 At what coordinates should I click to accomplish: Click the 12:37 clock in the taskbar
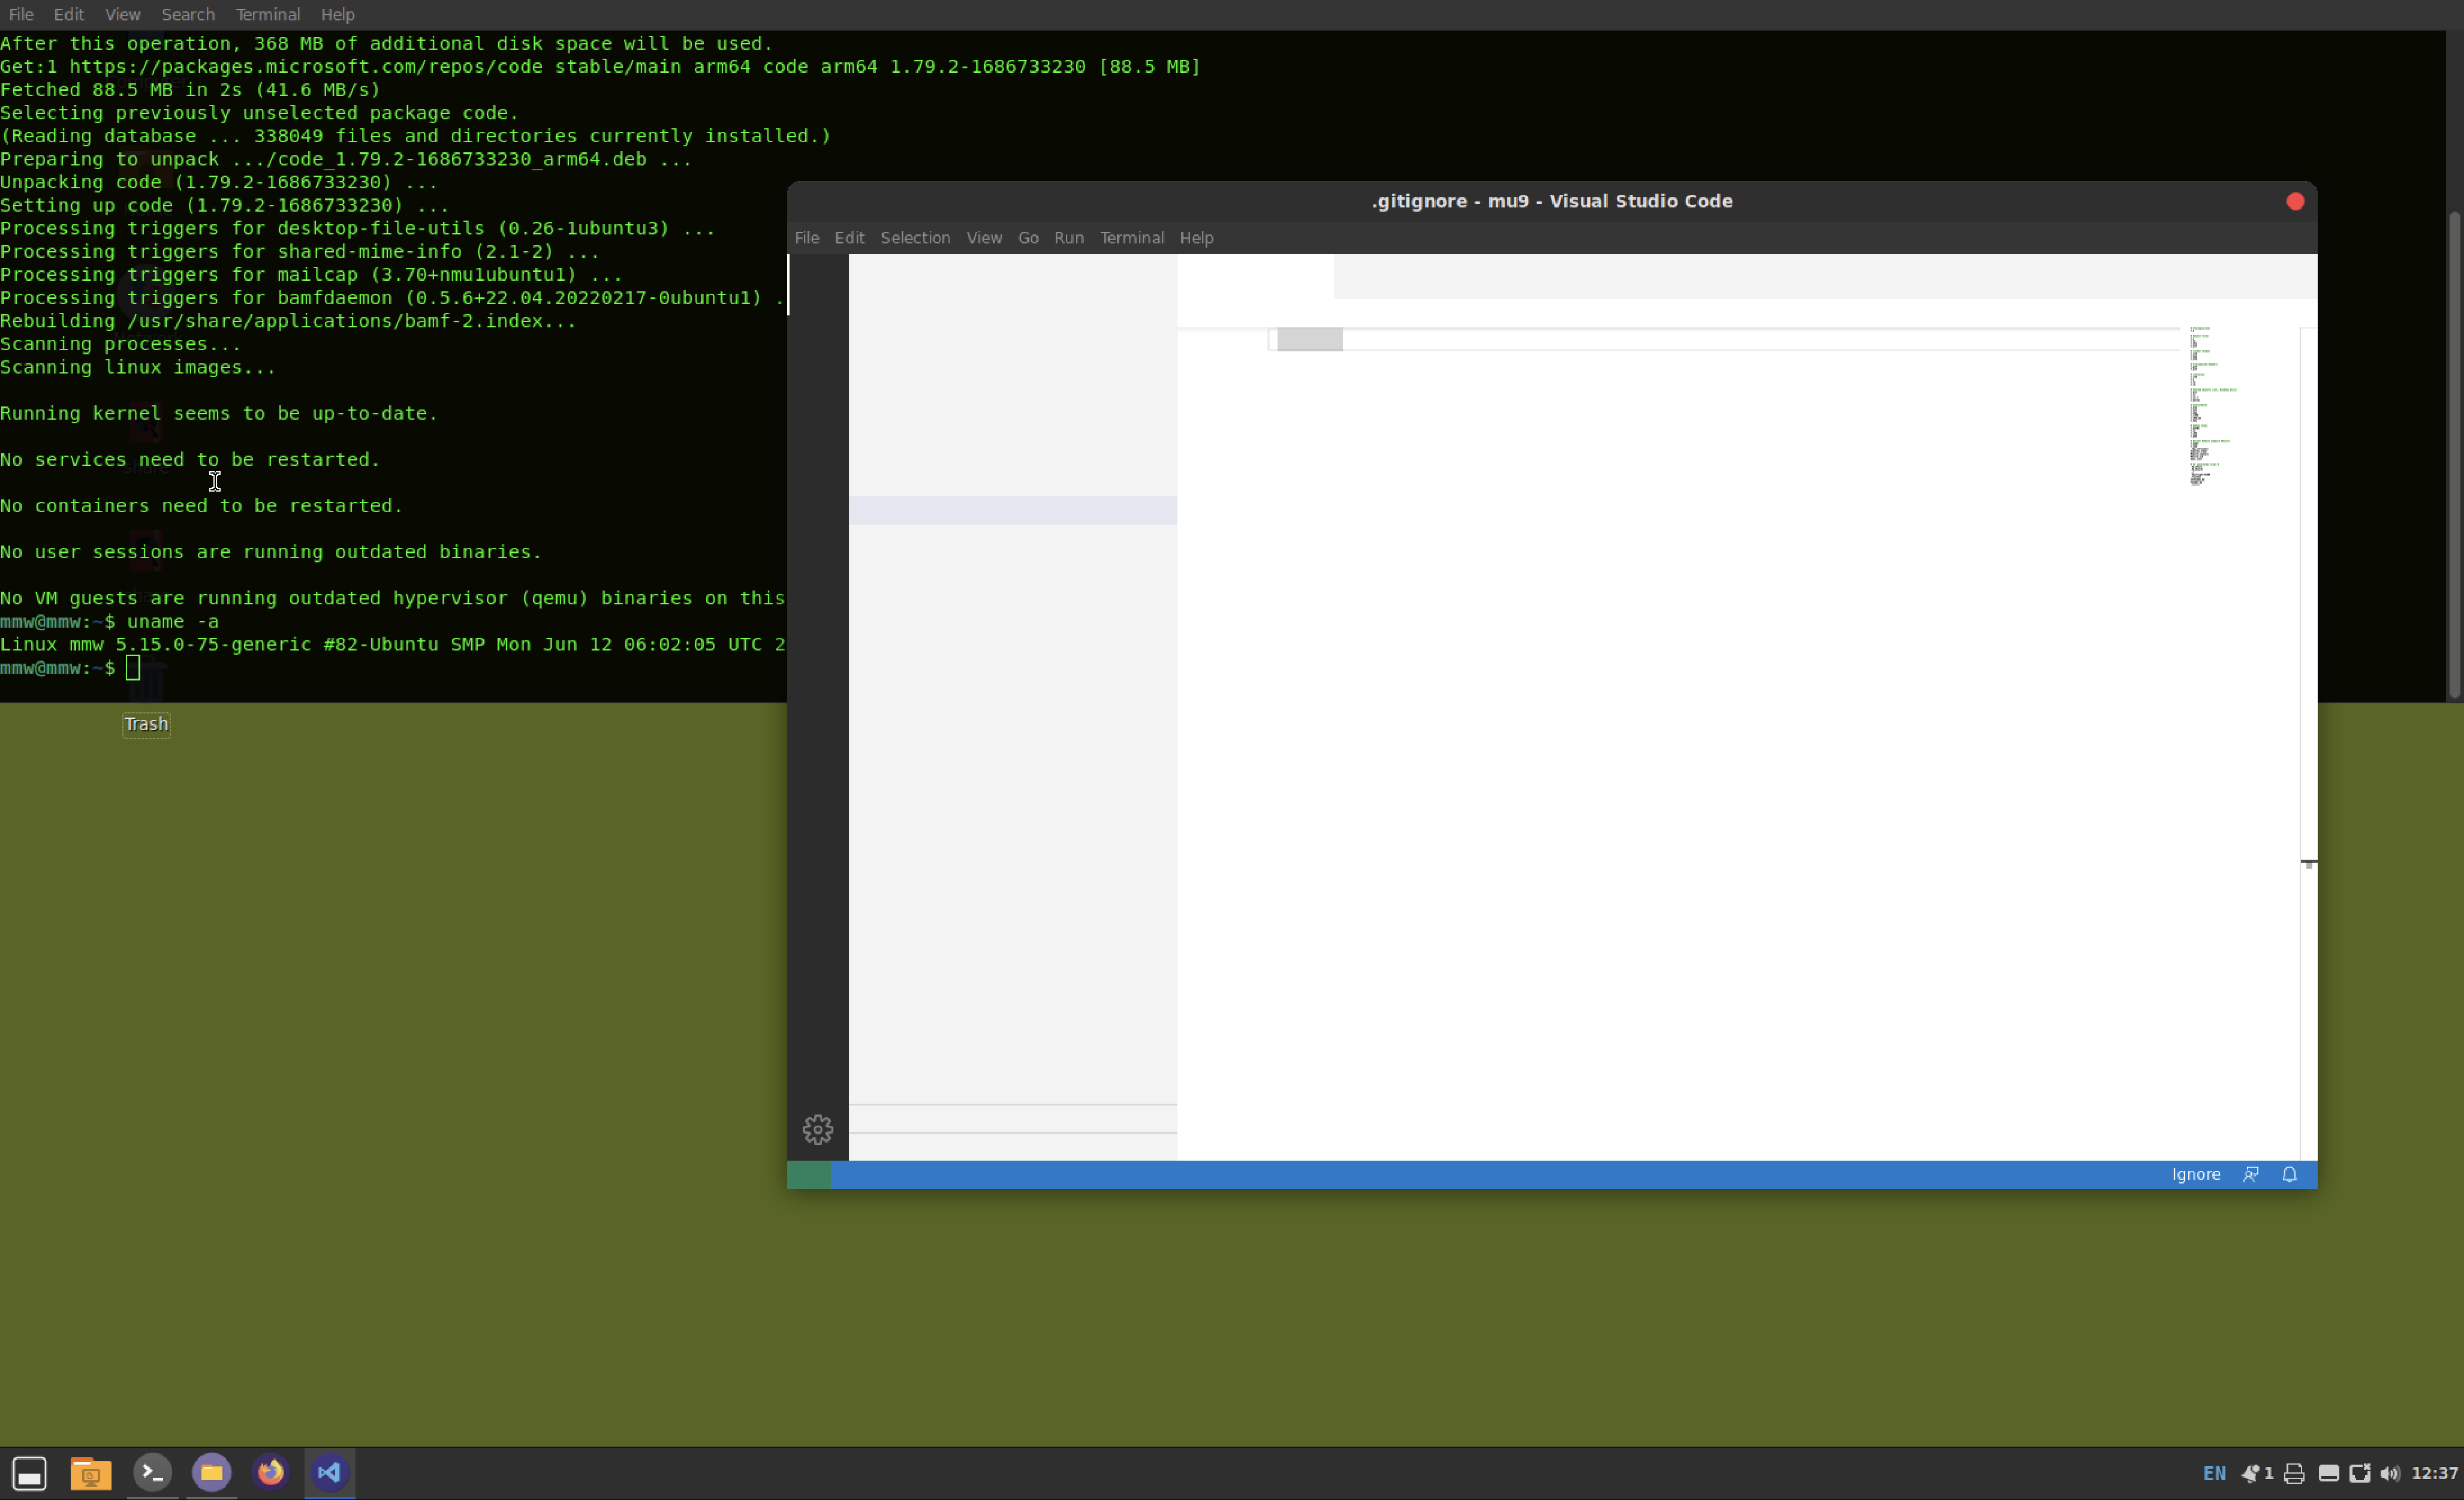[2434, 1473]
